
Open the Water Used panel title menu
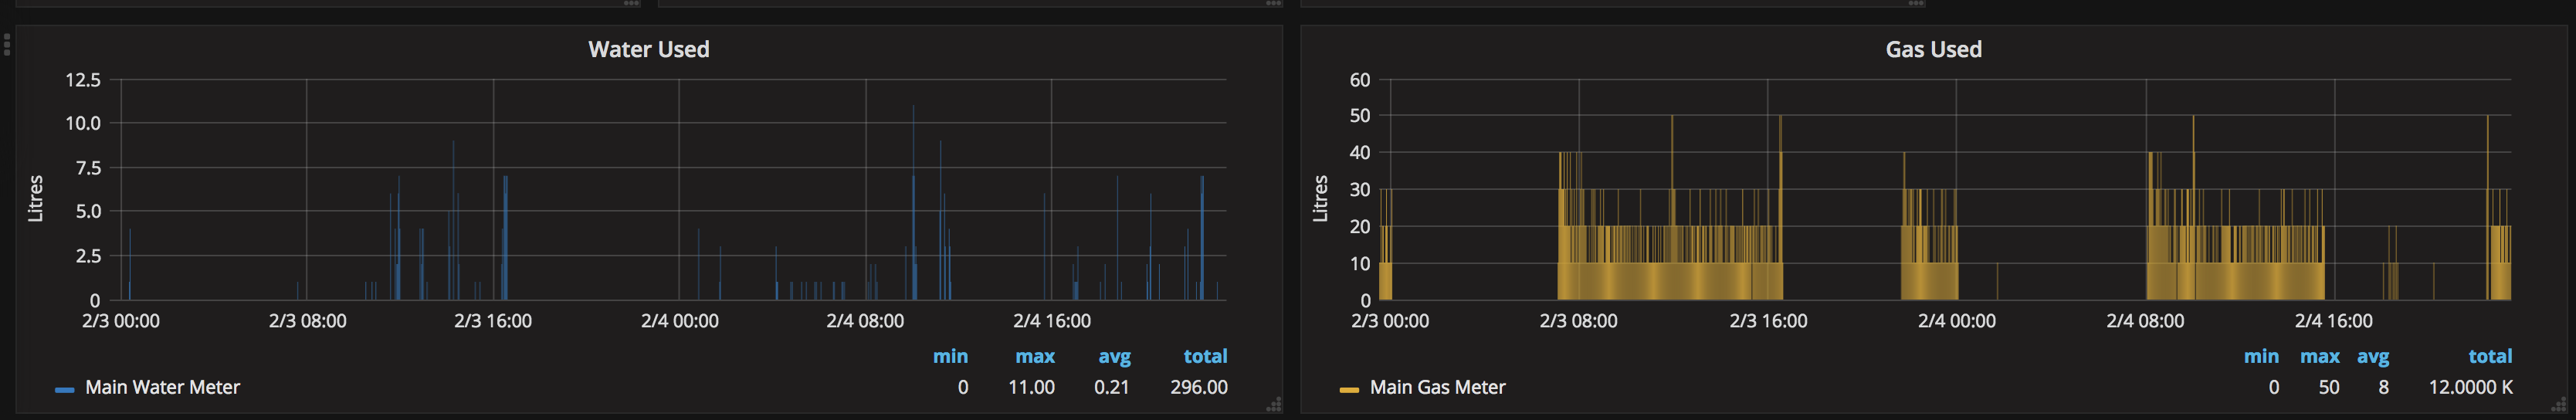[648, 49]
